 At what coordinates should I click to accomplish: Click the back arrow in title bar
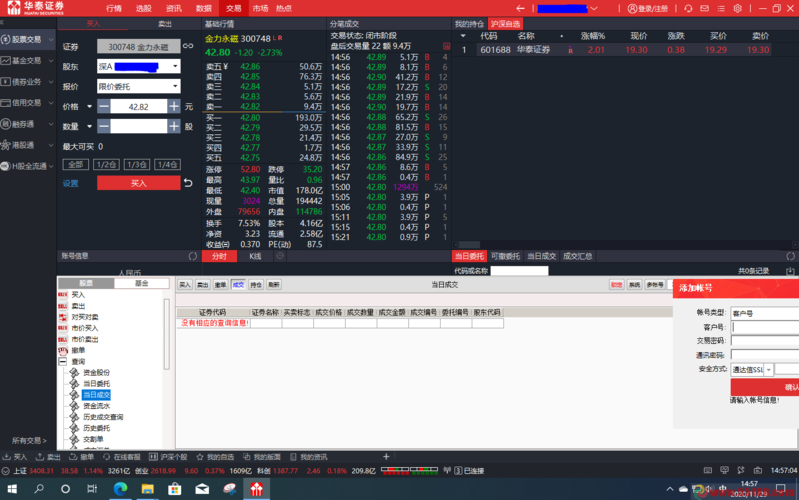pos(520,8)
